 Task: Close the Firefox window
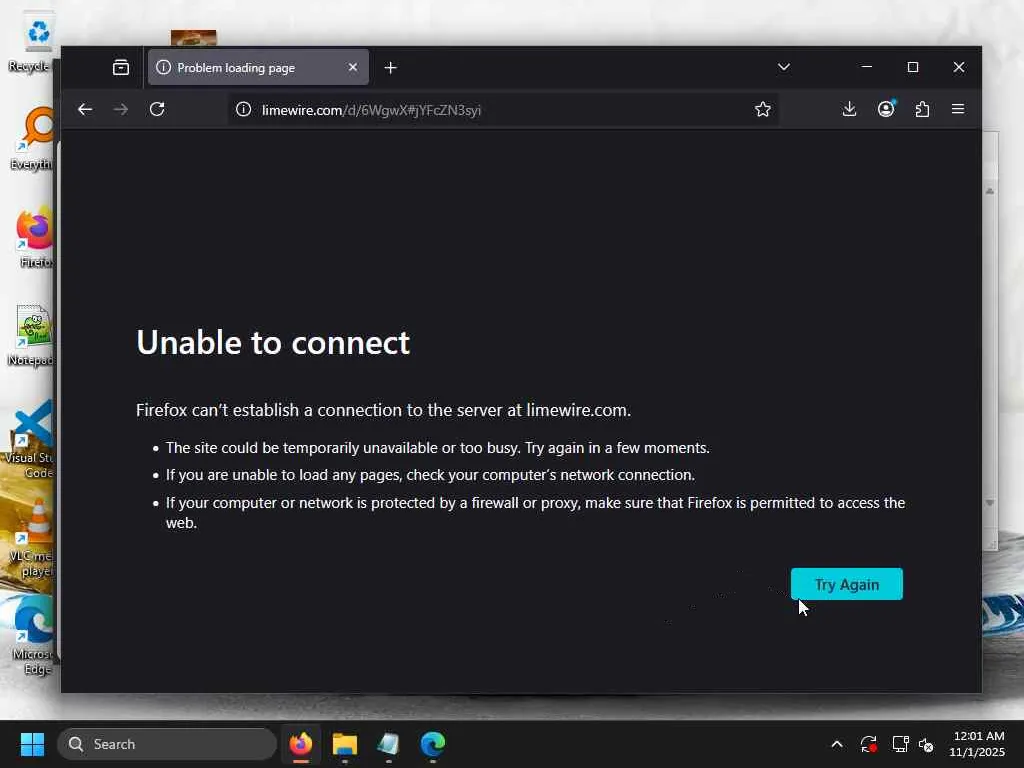(959, 67)
